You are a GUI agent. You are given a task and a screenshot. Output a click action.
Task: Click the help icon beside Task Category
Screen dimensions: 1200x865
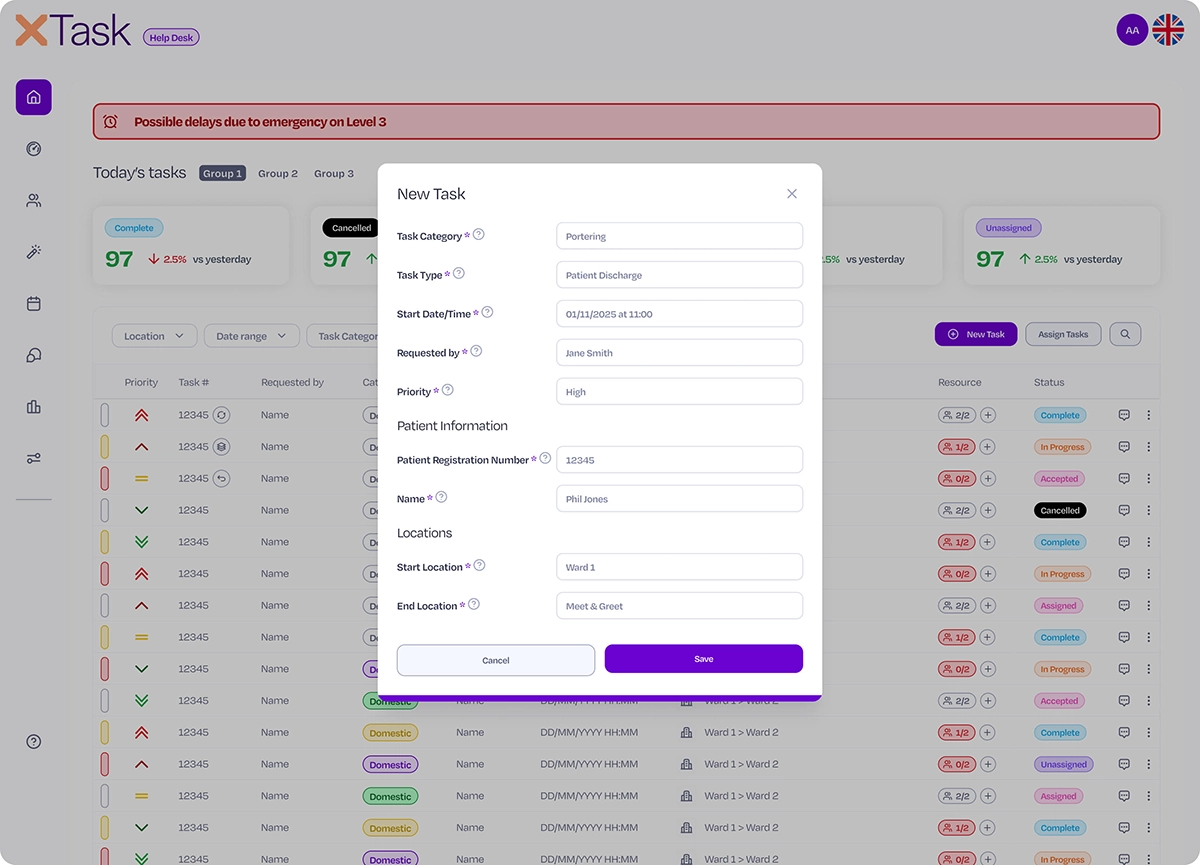[x=479, y=235]
